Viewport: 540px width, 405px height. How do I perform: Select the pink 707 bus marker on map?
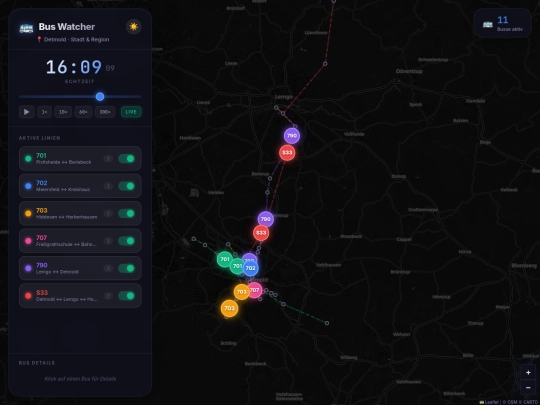point(254,290)
